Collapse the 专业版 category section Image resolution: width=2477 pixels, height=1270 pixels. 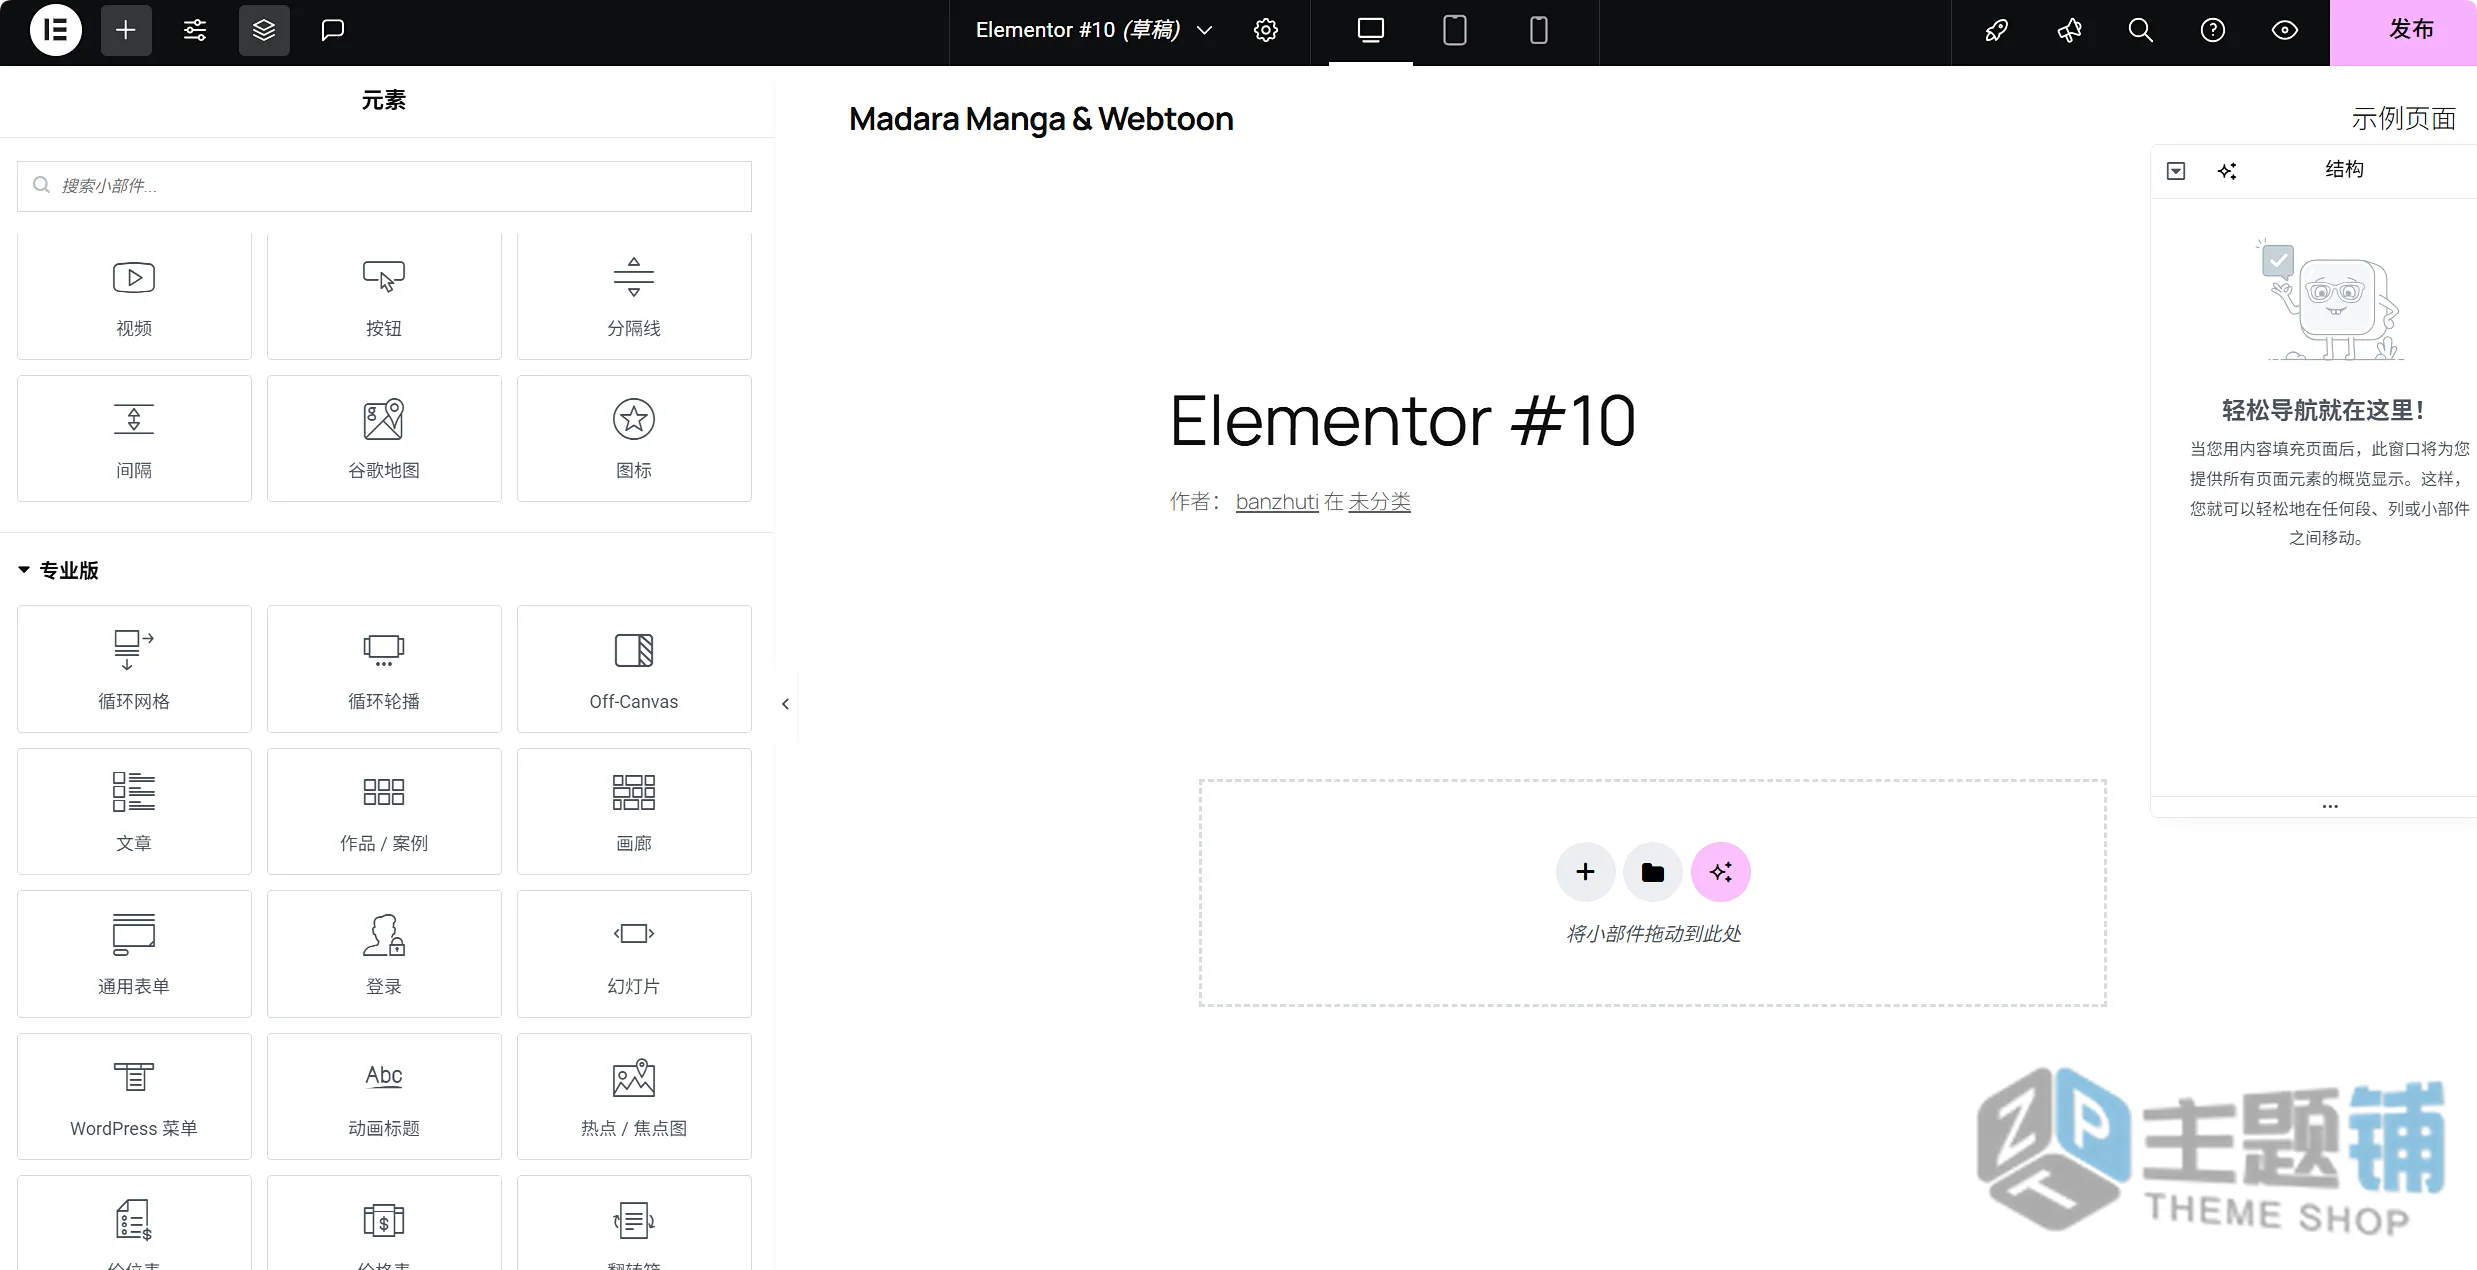[x=59, y=570]
